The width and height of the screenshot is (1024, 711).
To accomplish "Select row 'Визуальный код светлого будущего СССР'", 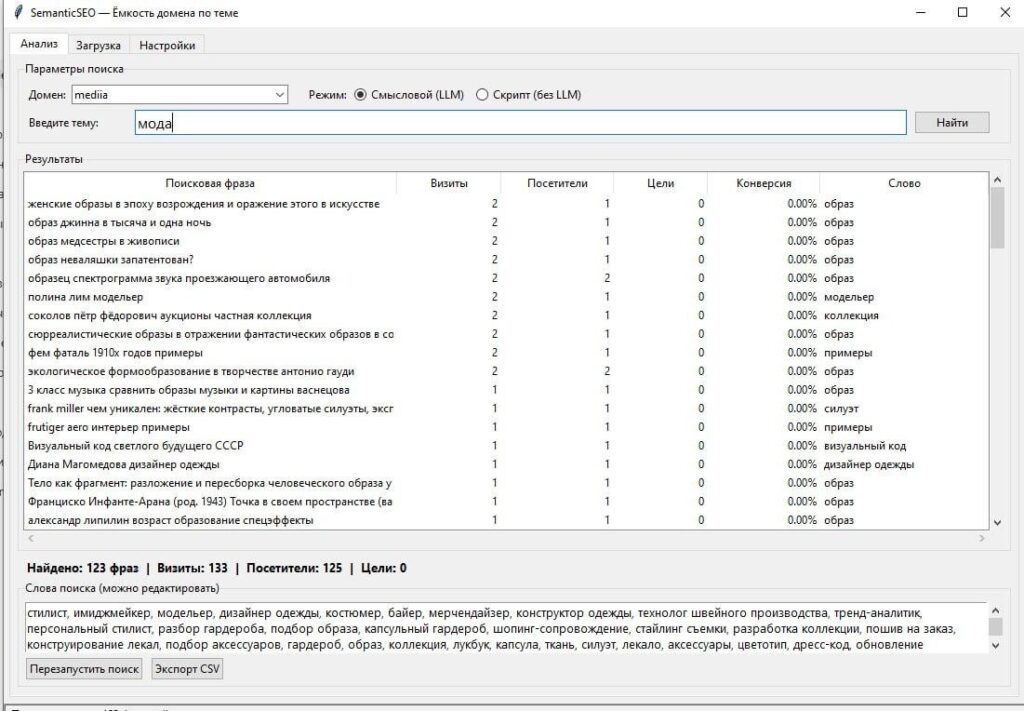I will (507, 445).
